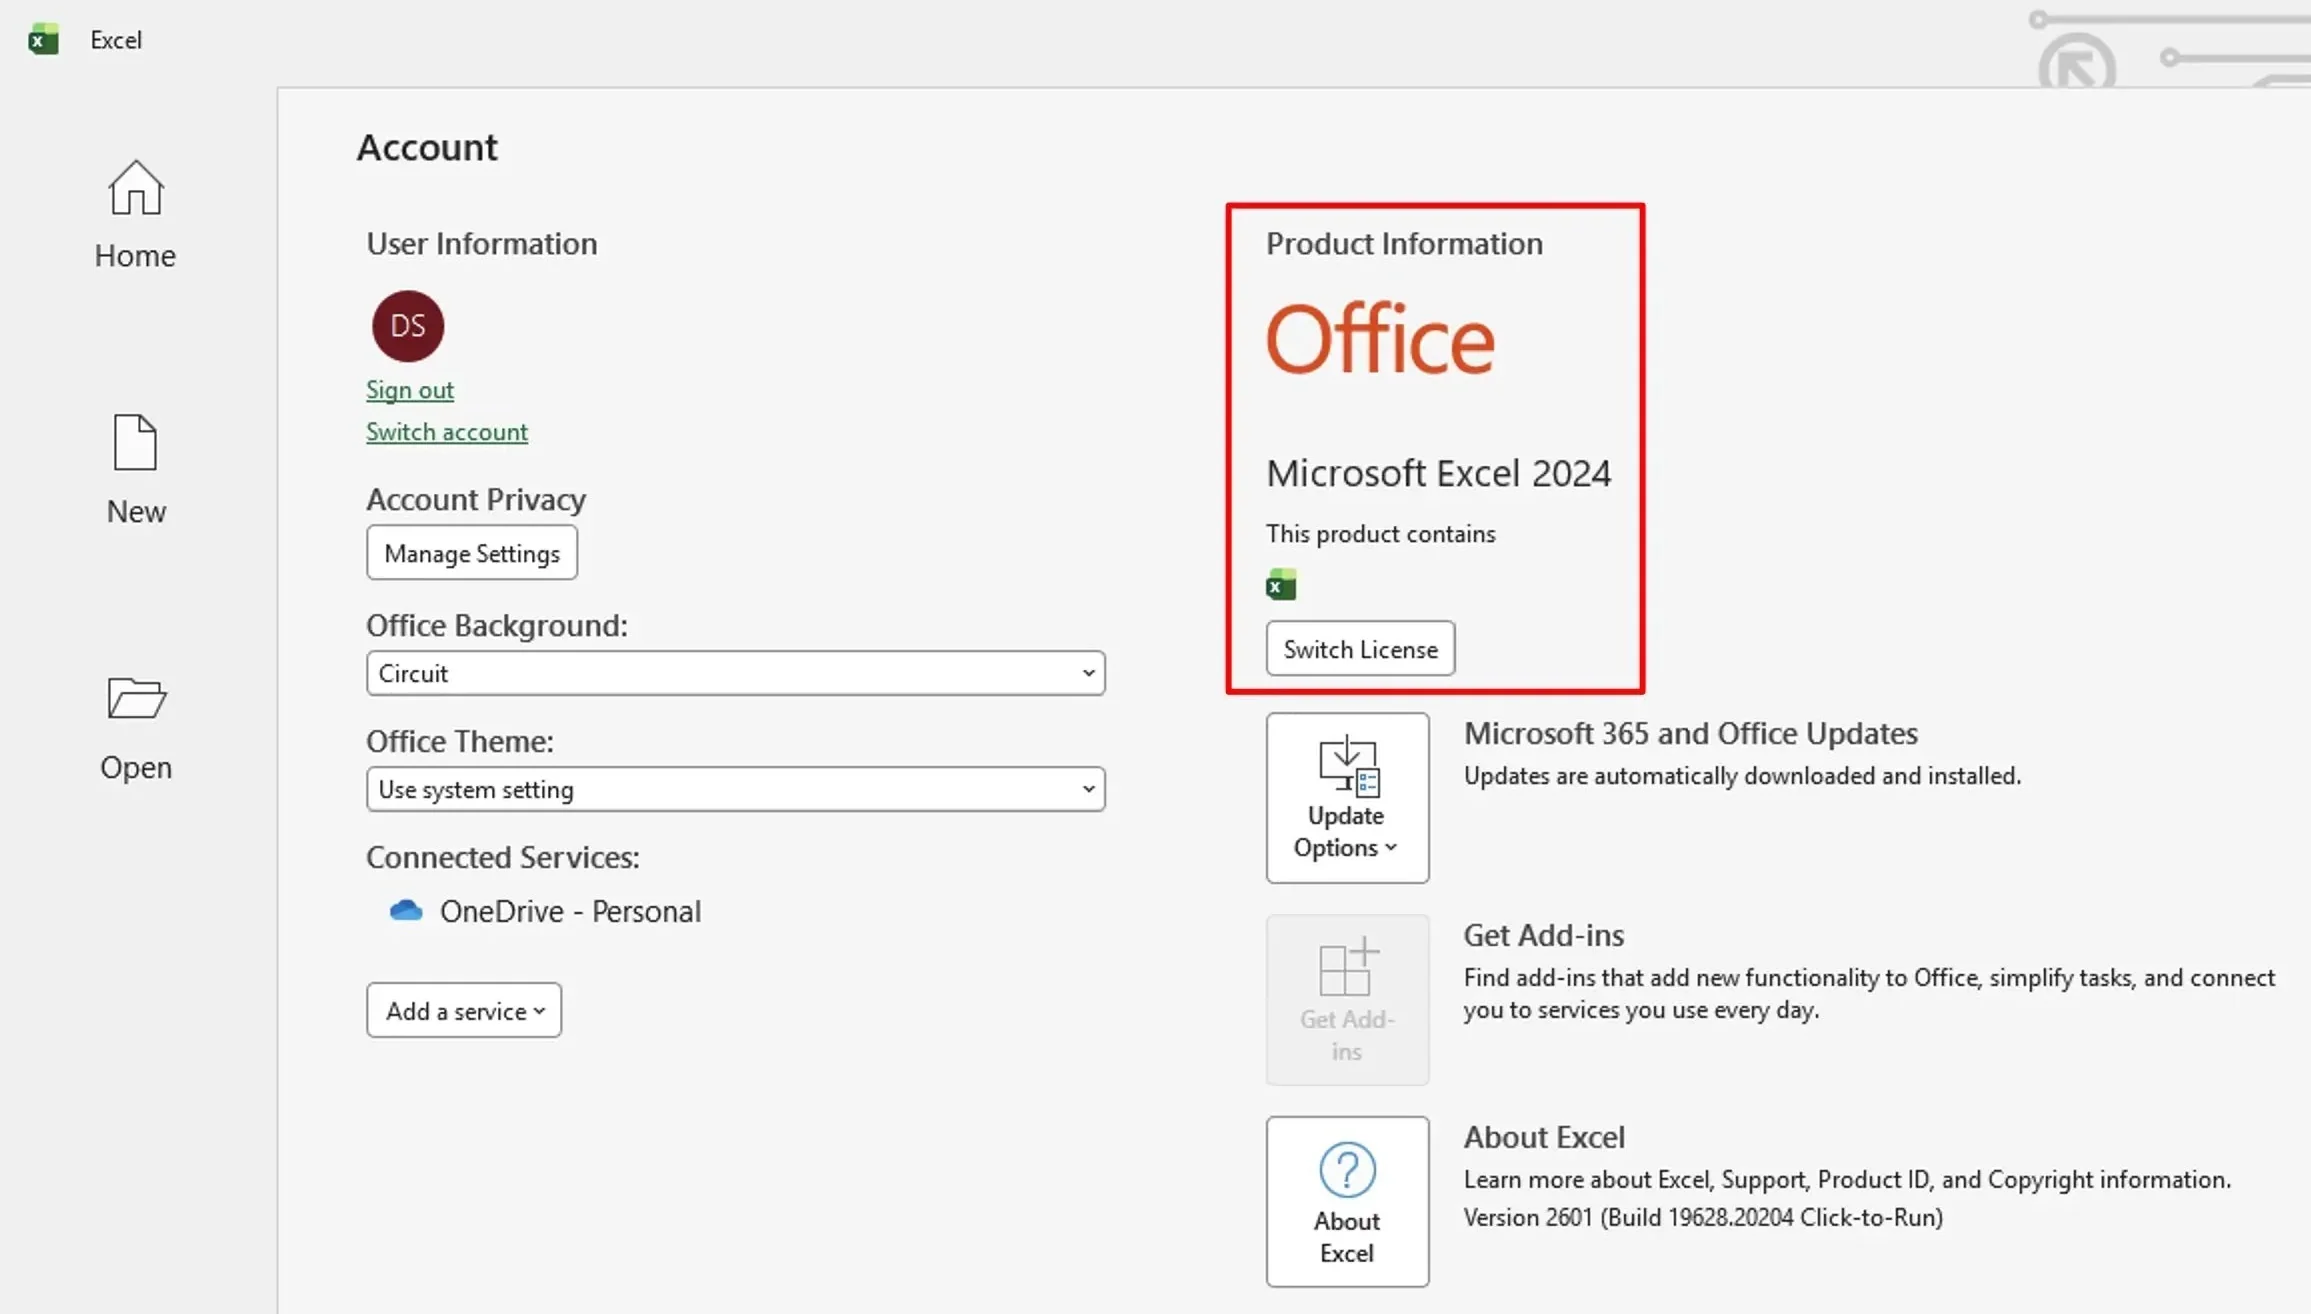
Task: Click the Sign out link
Action: click(410, 390)
